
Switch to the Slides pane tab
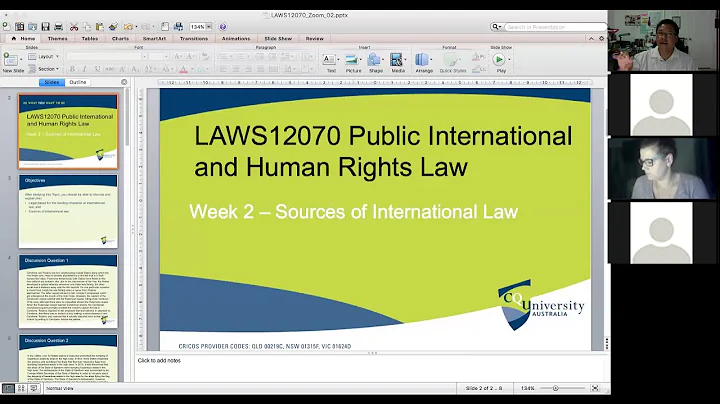(x=51, y=82)
